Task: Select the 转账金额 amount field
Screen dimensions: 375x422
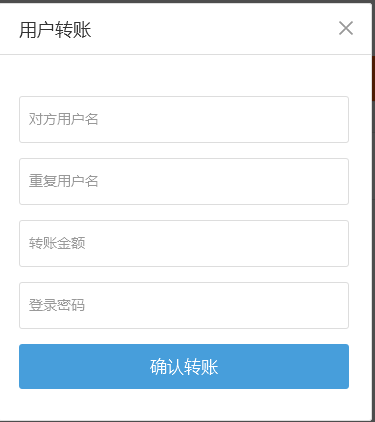Action: pyautogui.click(x=184, y=243)
